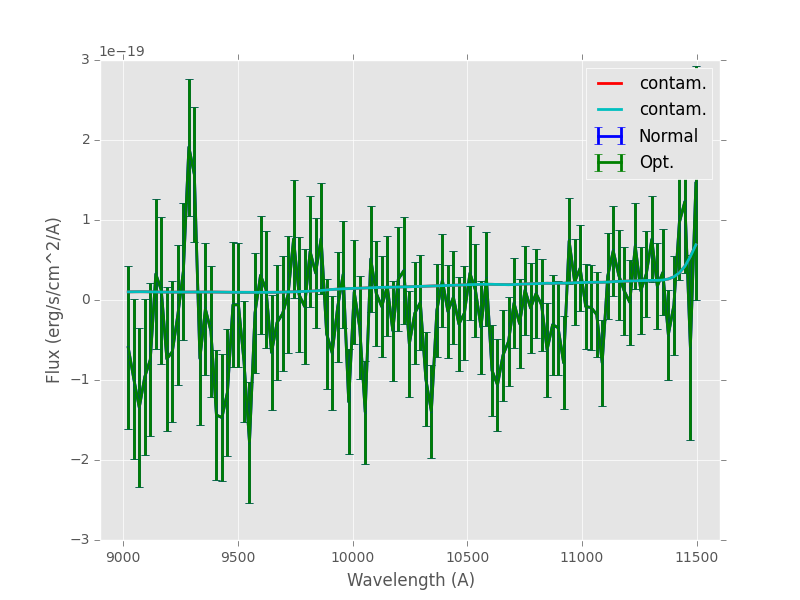Pick the 10500 x-axis tick label
The height and width of the screenshot is (600, 800).
click(467, 554)
